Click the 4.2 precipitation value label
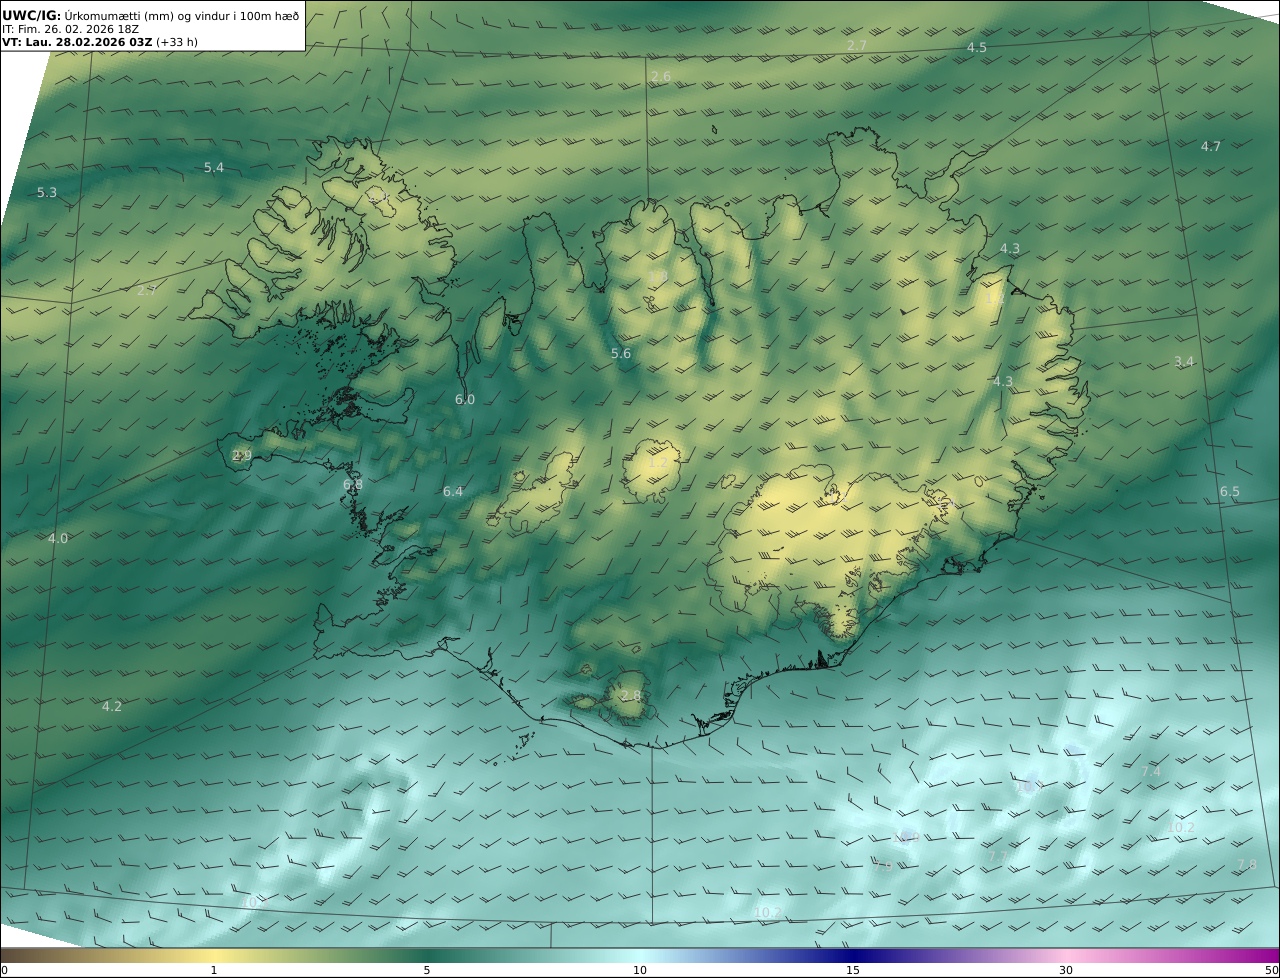The width and height of the screenshot is (1280, 978). (112, 707)
